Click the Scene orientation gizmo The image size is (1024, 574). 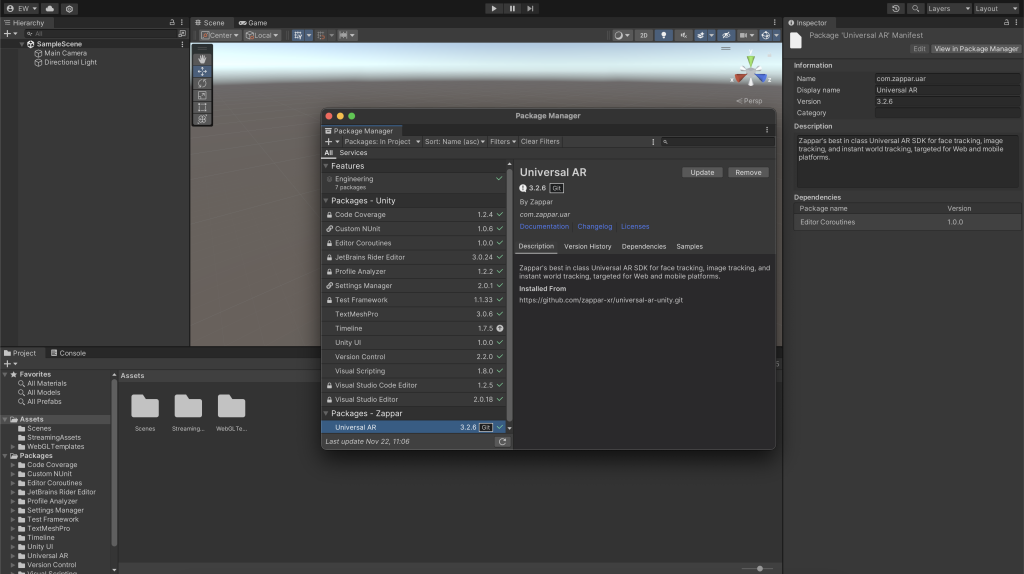(750, 71)
